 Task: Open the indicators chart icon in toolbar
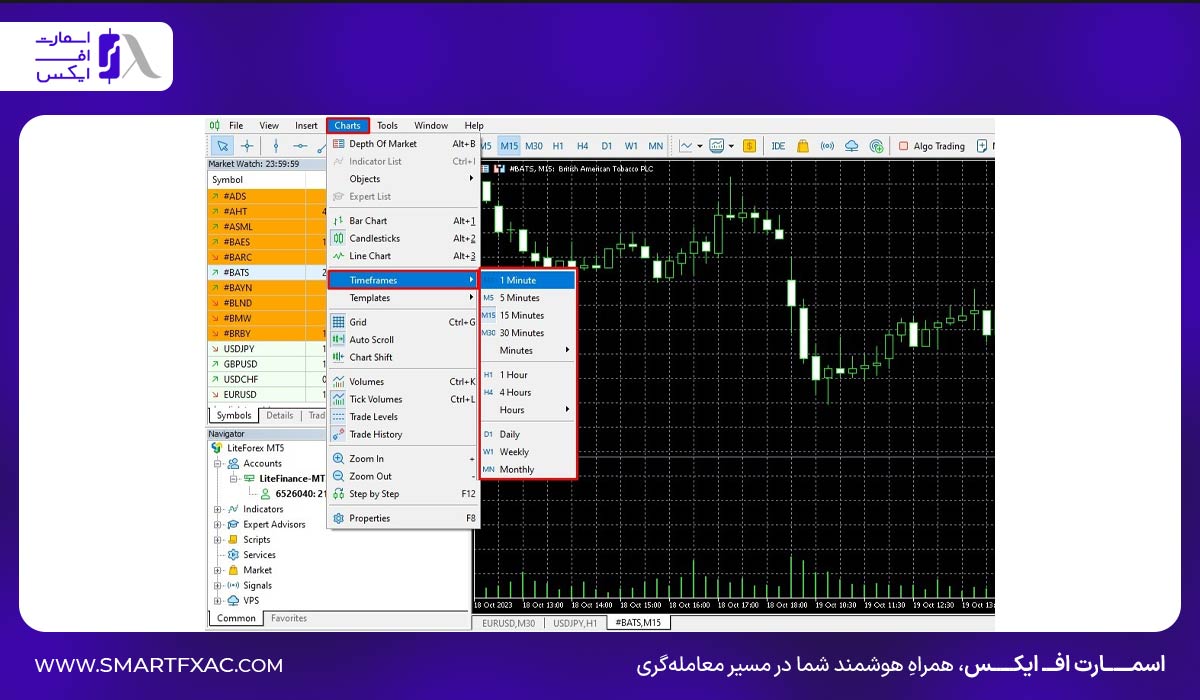[717, 146]
